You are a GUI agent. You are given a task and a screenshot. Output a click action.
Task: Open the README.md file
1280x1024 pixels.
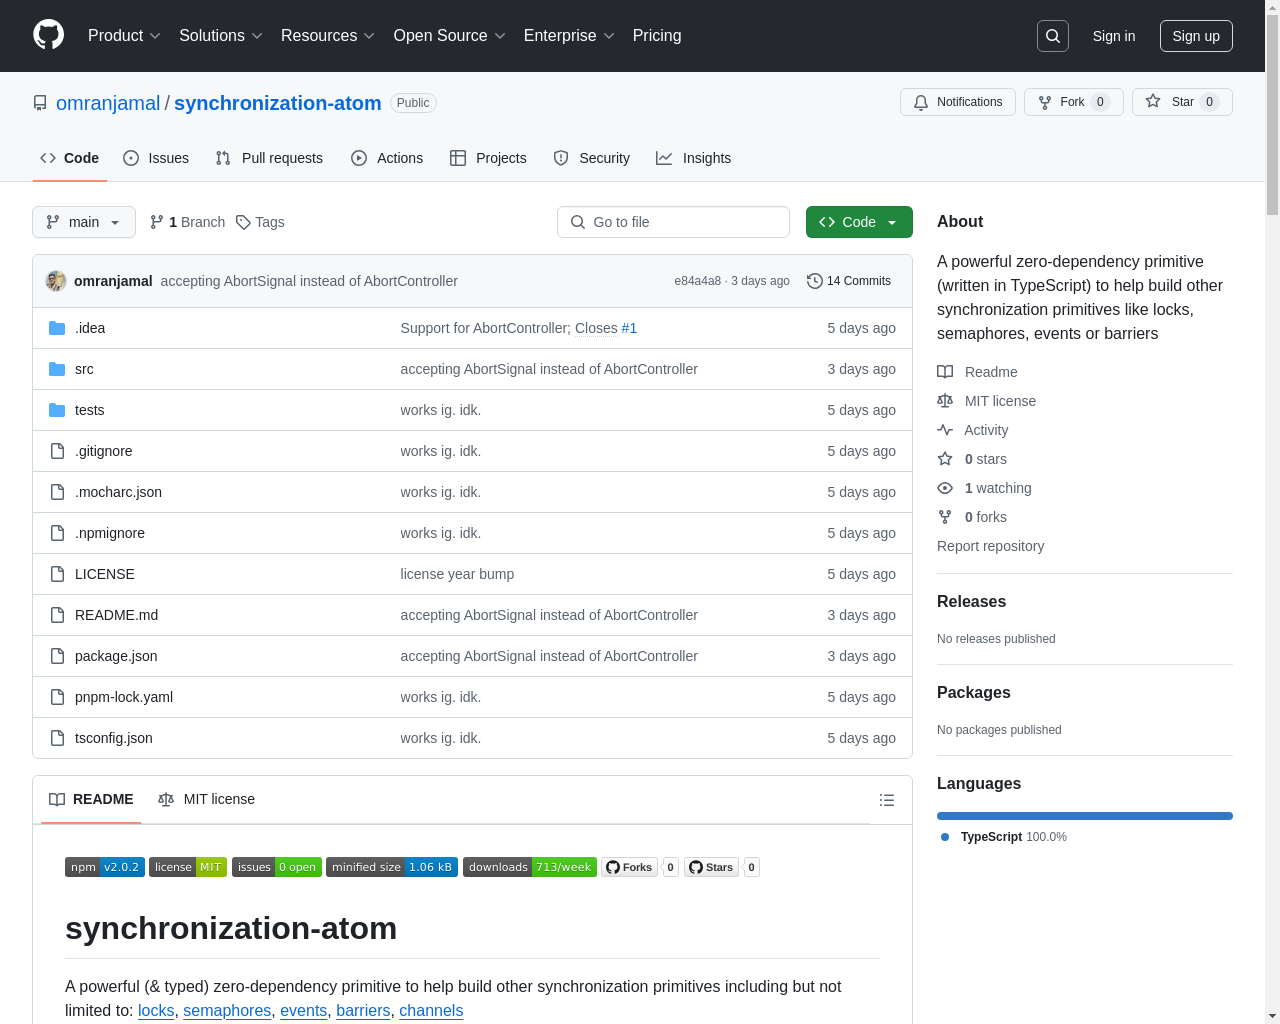pyautogui.click(x=116, y=615)
